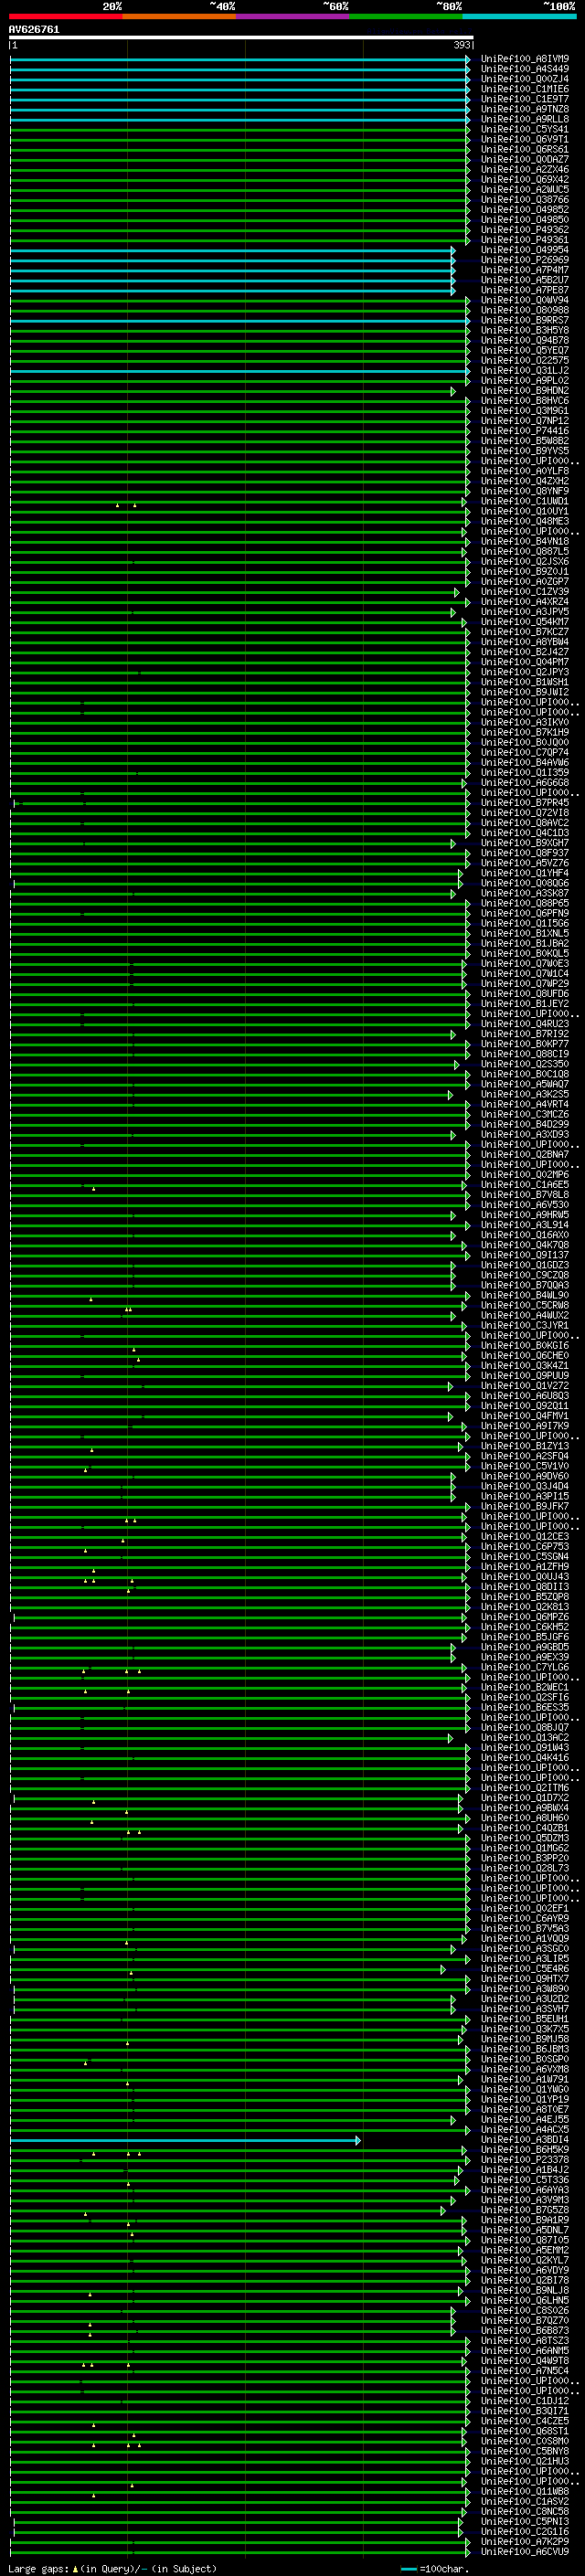This screenshot has width=585, height=2576.
Task: Open the UniRef100_A8IVM9 hit label
Action: pos(525,59)
